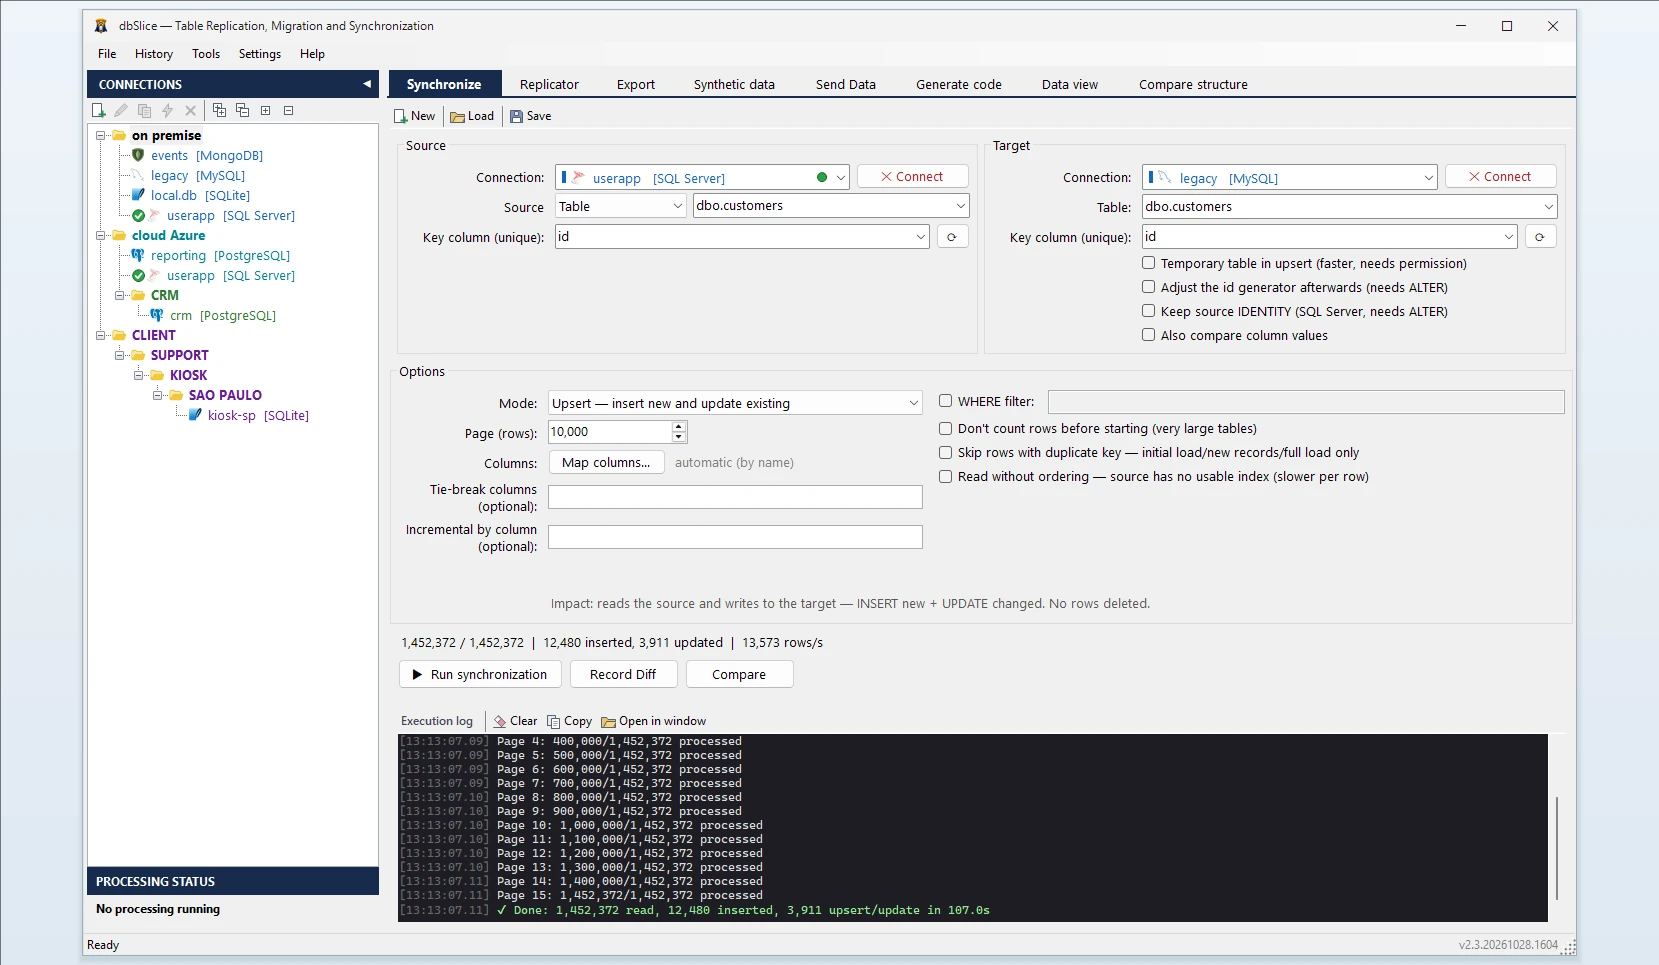Viewport: 1659px width, 965px height.
Task: Check Adjust the id generator afterwards
Action: (x=1149, y=287)
